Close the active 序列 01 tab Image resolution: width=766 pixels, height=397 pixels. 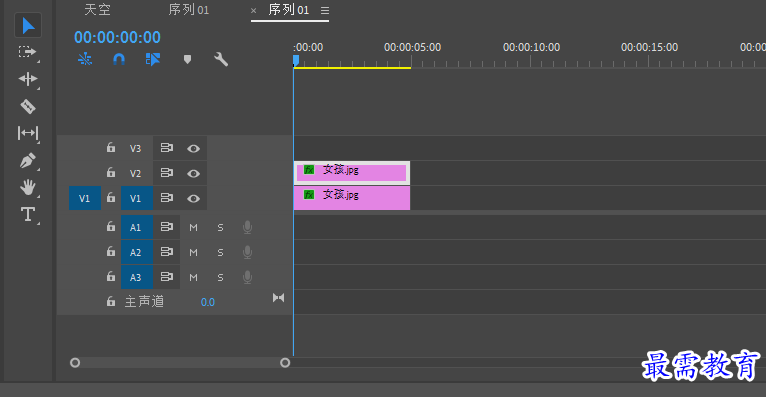click(253, 10)
